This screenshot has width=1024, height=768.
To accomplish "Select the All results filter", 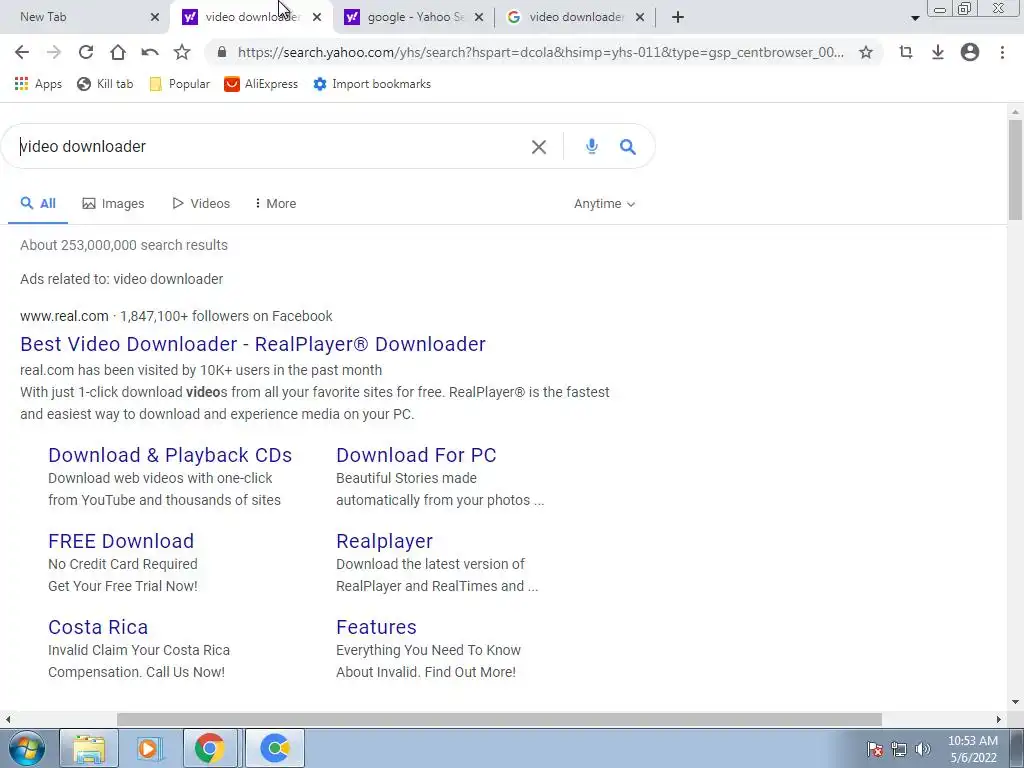I will (38, 204).
